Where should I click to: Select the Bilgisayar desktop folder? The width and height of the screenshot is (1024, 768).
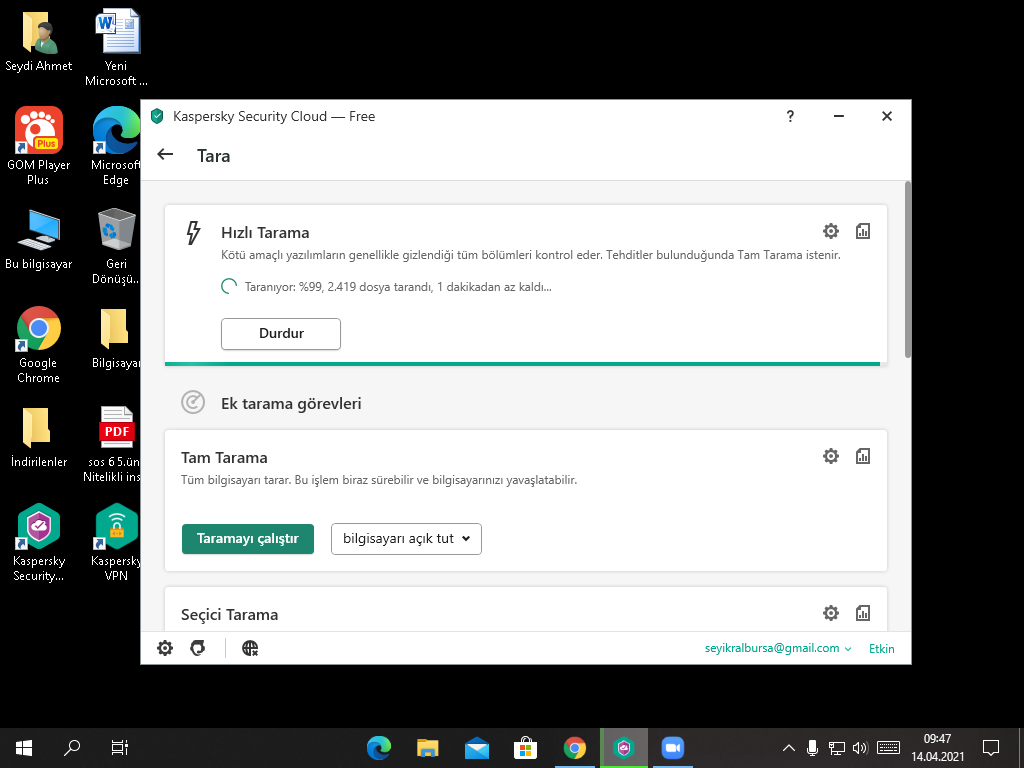[x=116, y=338]
